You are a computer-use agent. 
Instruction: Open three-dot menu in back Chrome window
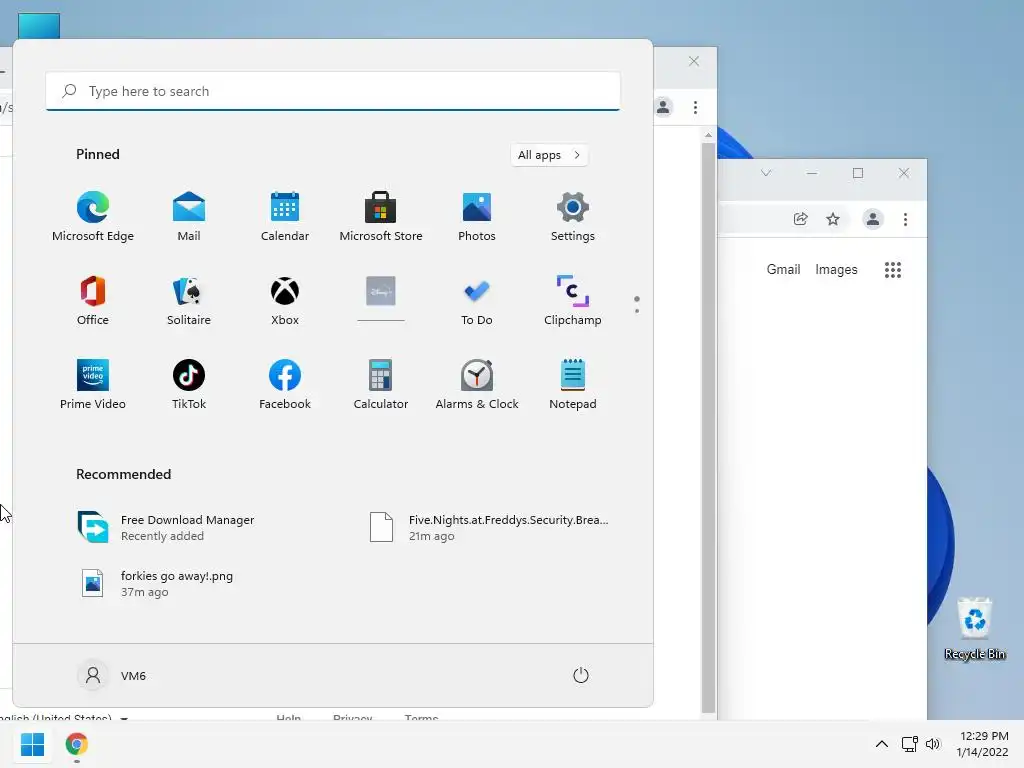pyautogui.click(x=696, y=107)
